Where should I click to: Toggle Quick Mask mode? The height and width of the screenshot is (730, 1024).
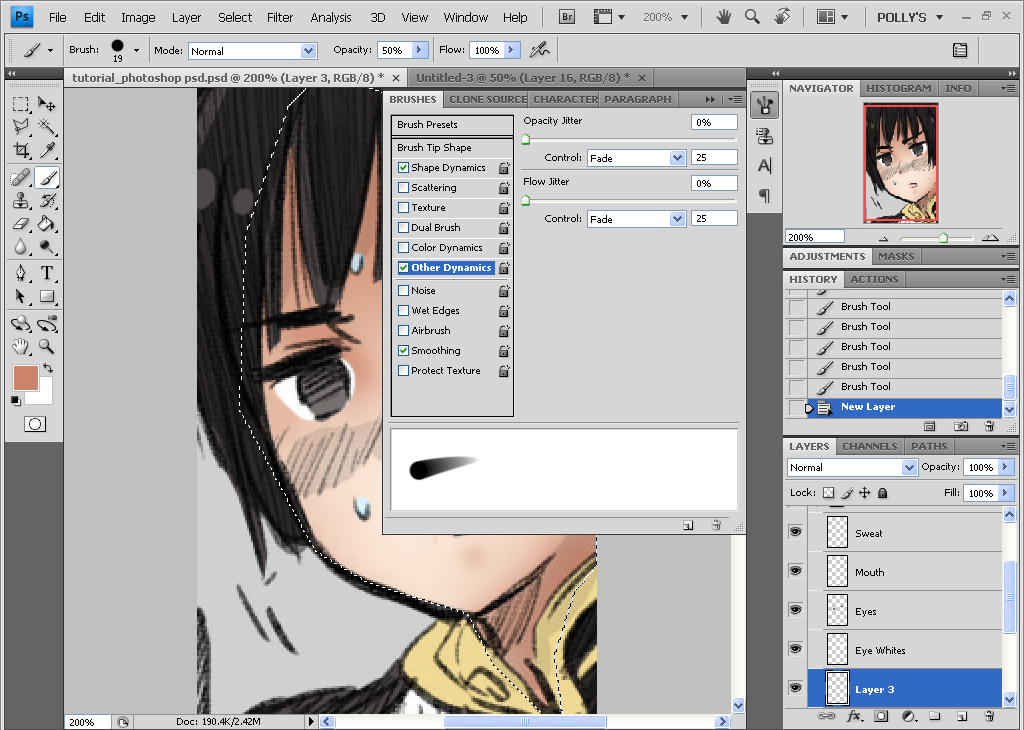point(35,424)
